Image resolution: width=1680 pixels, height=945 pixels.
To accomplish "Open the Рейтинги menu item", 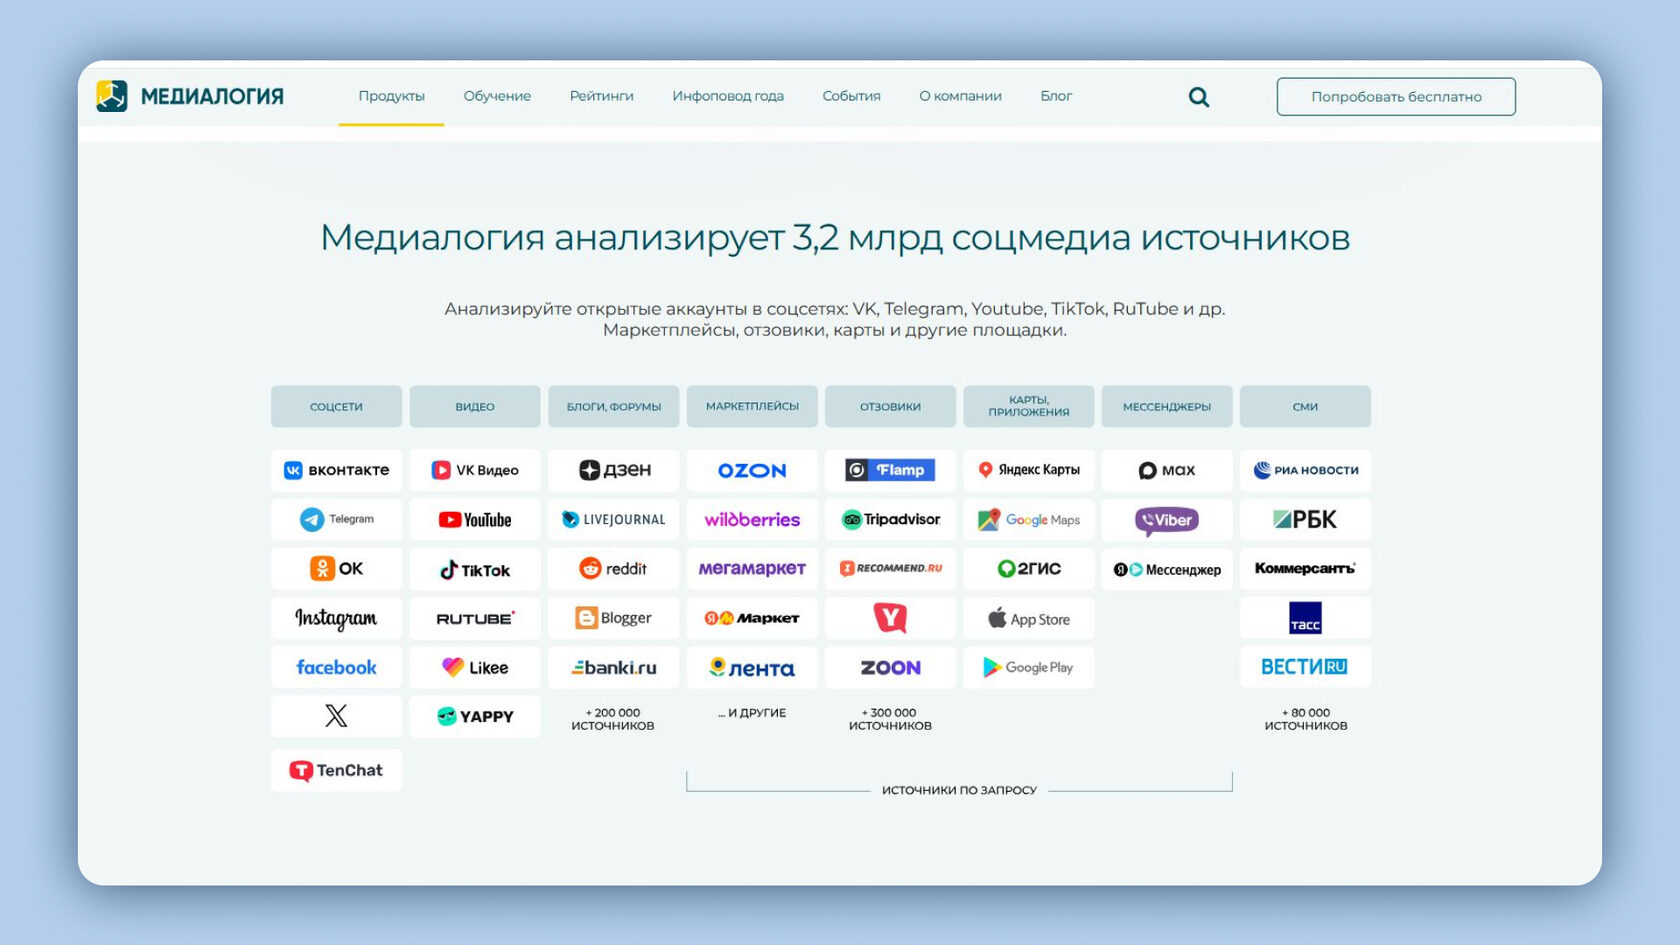I will click(602, 96).
